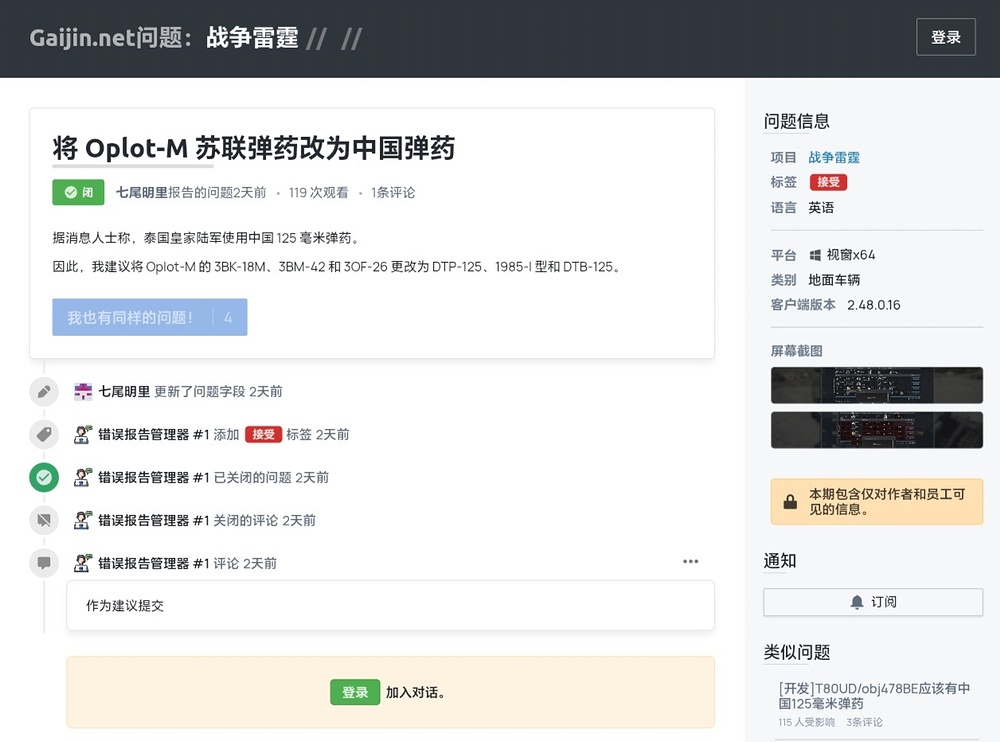Click the Windows platform icon
Image resolution: width=1000 pixels, height=742 pixels.
(x=816, y=255)
